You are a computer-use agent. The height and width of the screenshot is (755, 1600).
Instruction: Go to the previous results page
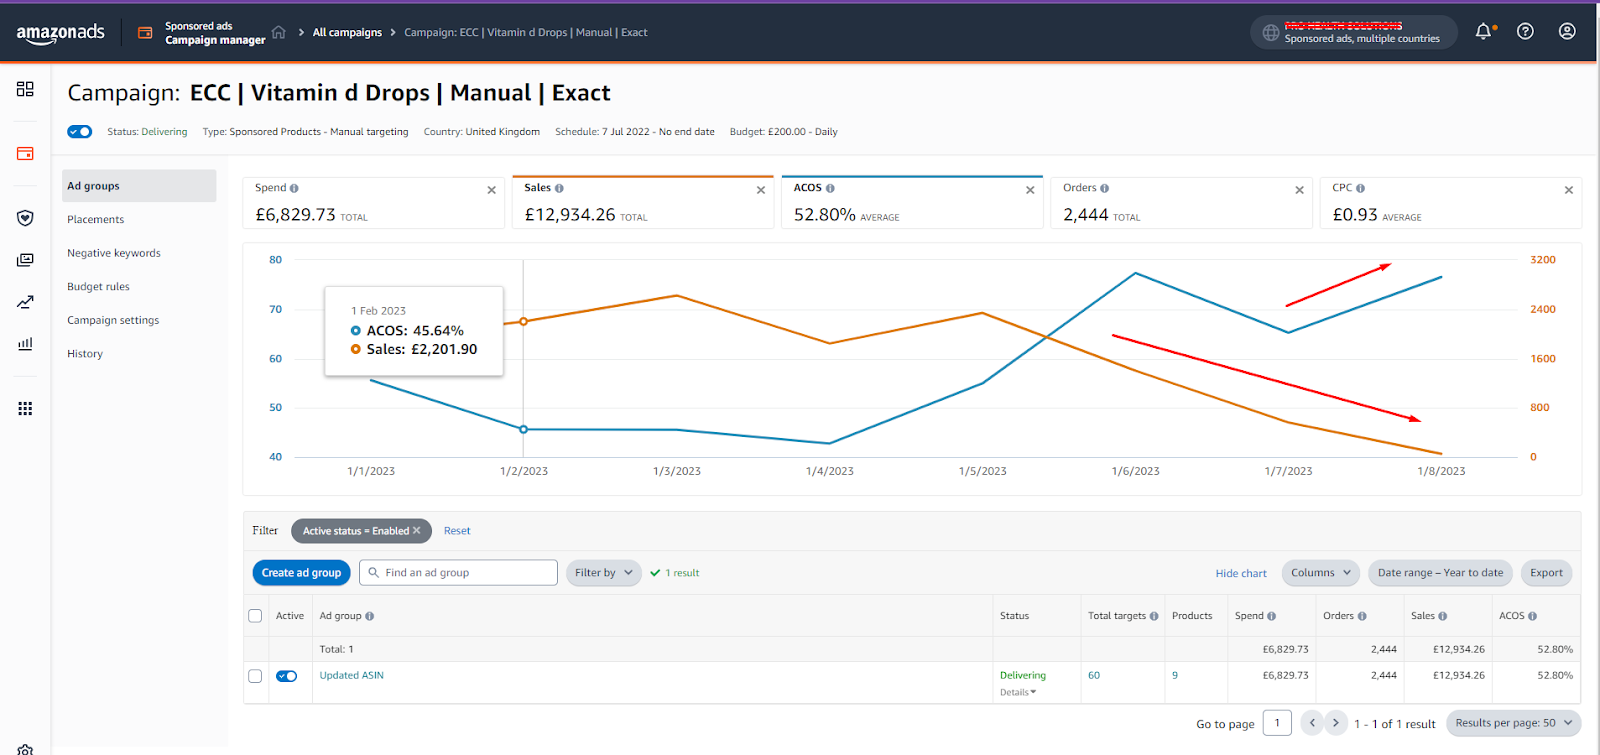click(1312, 723)
